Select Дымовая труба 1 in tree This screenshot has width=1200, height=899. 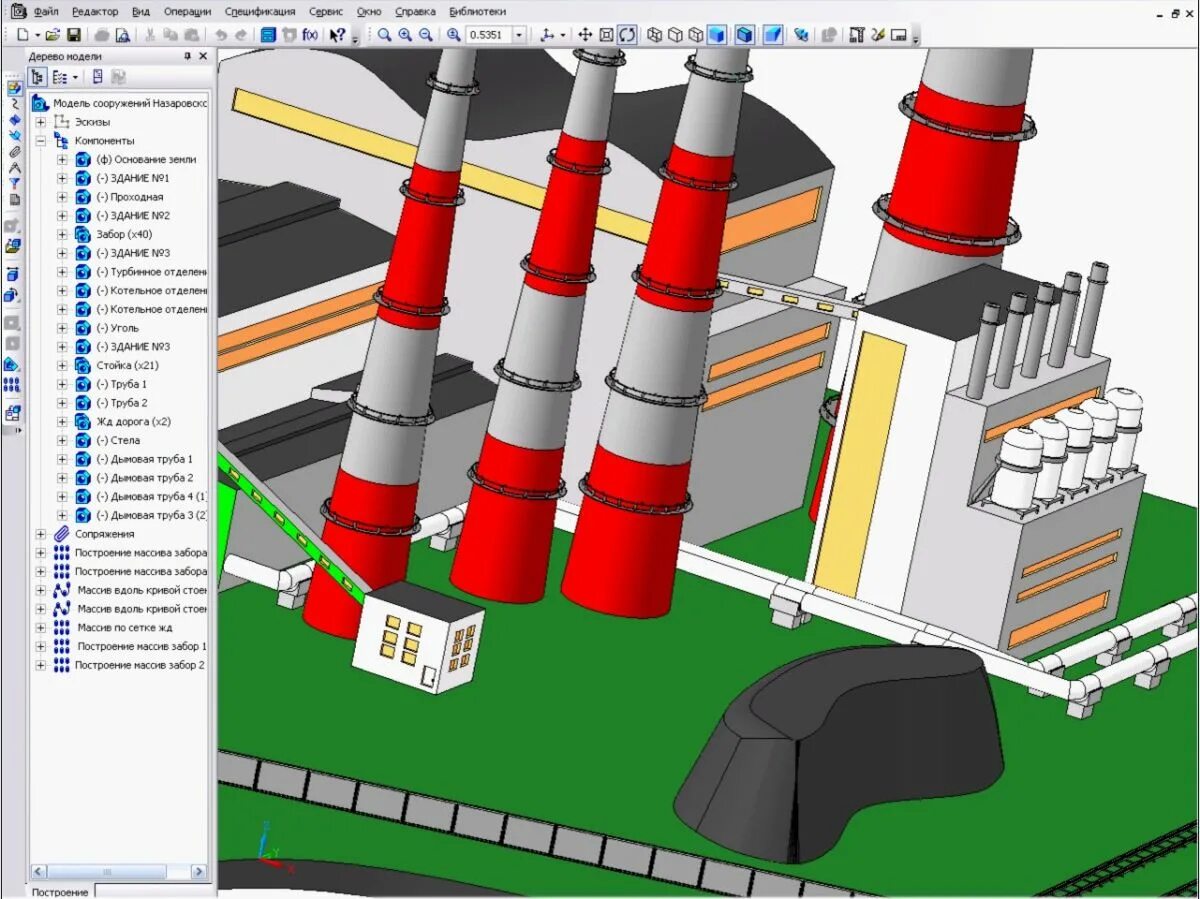pos(145,459)
